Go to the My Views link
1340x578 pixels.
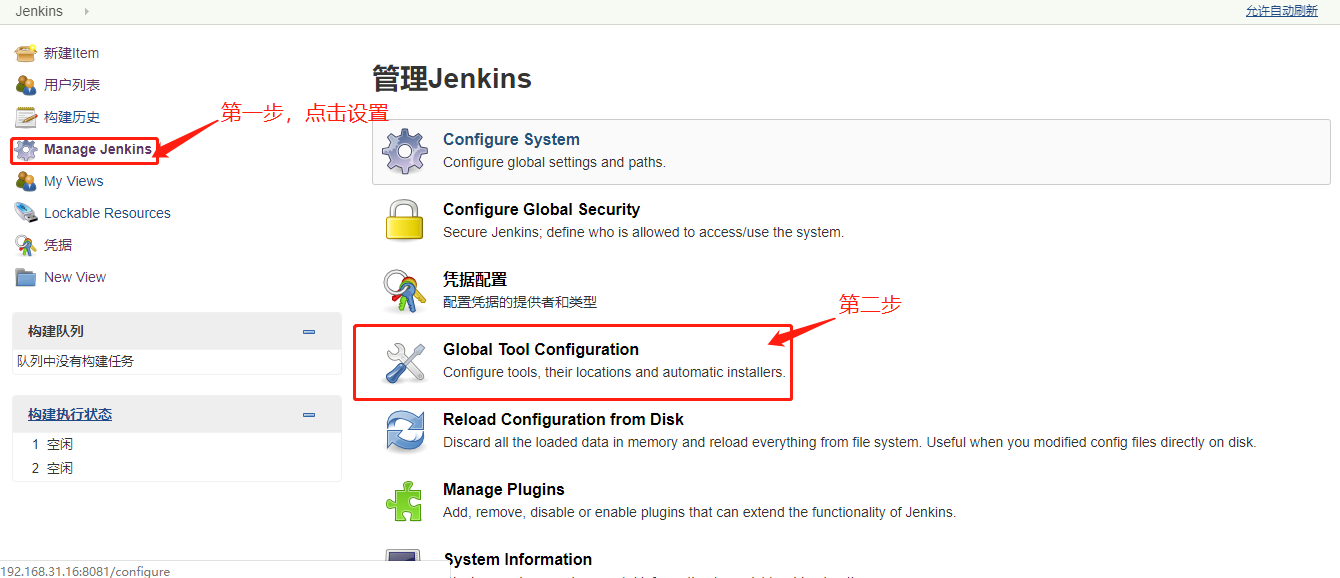(x=74, y=181)
